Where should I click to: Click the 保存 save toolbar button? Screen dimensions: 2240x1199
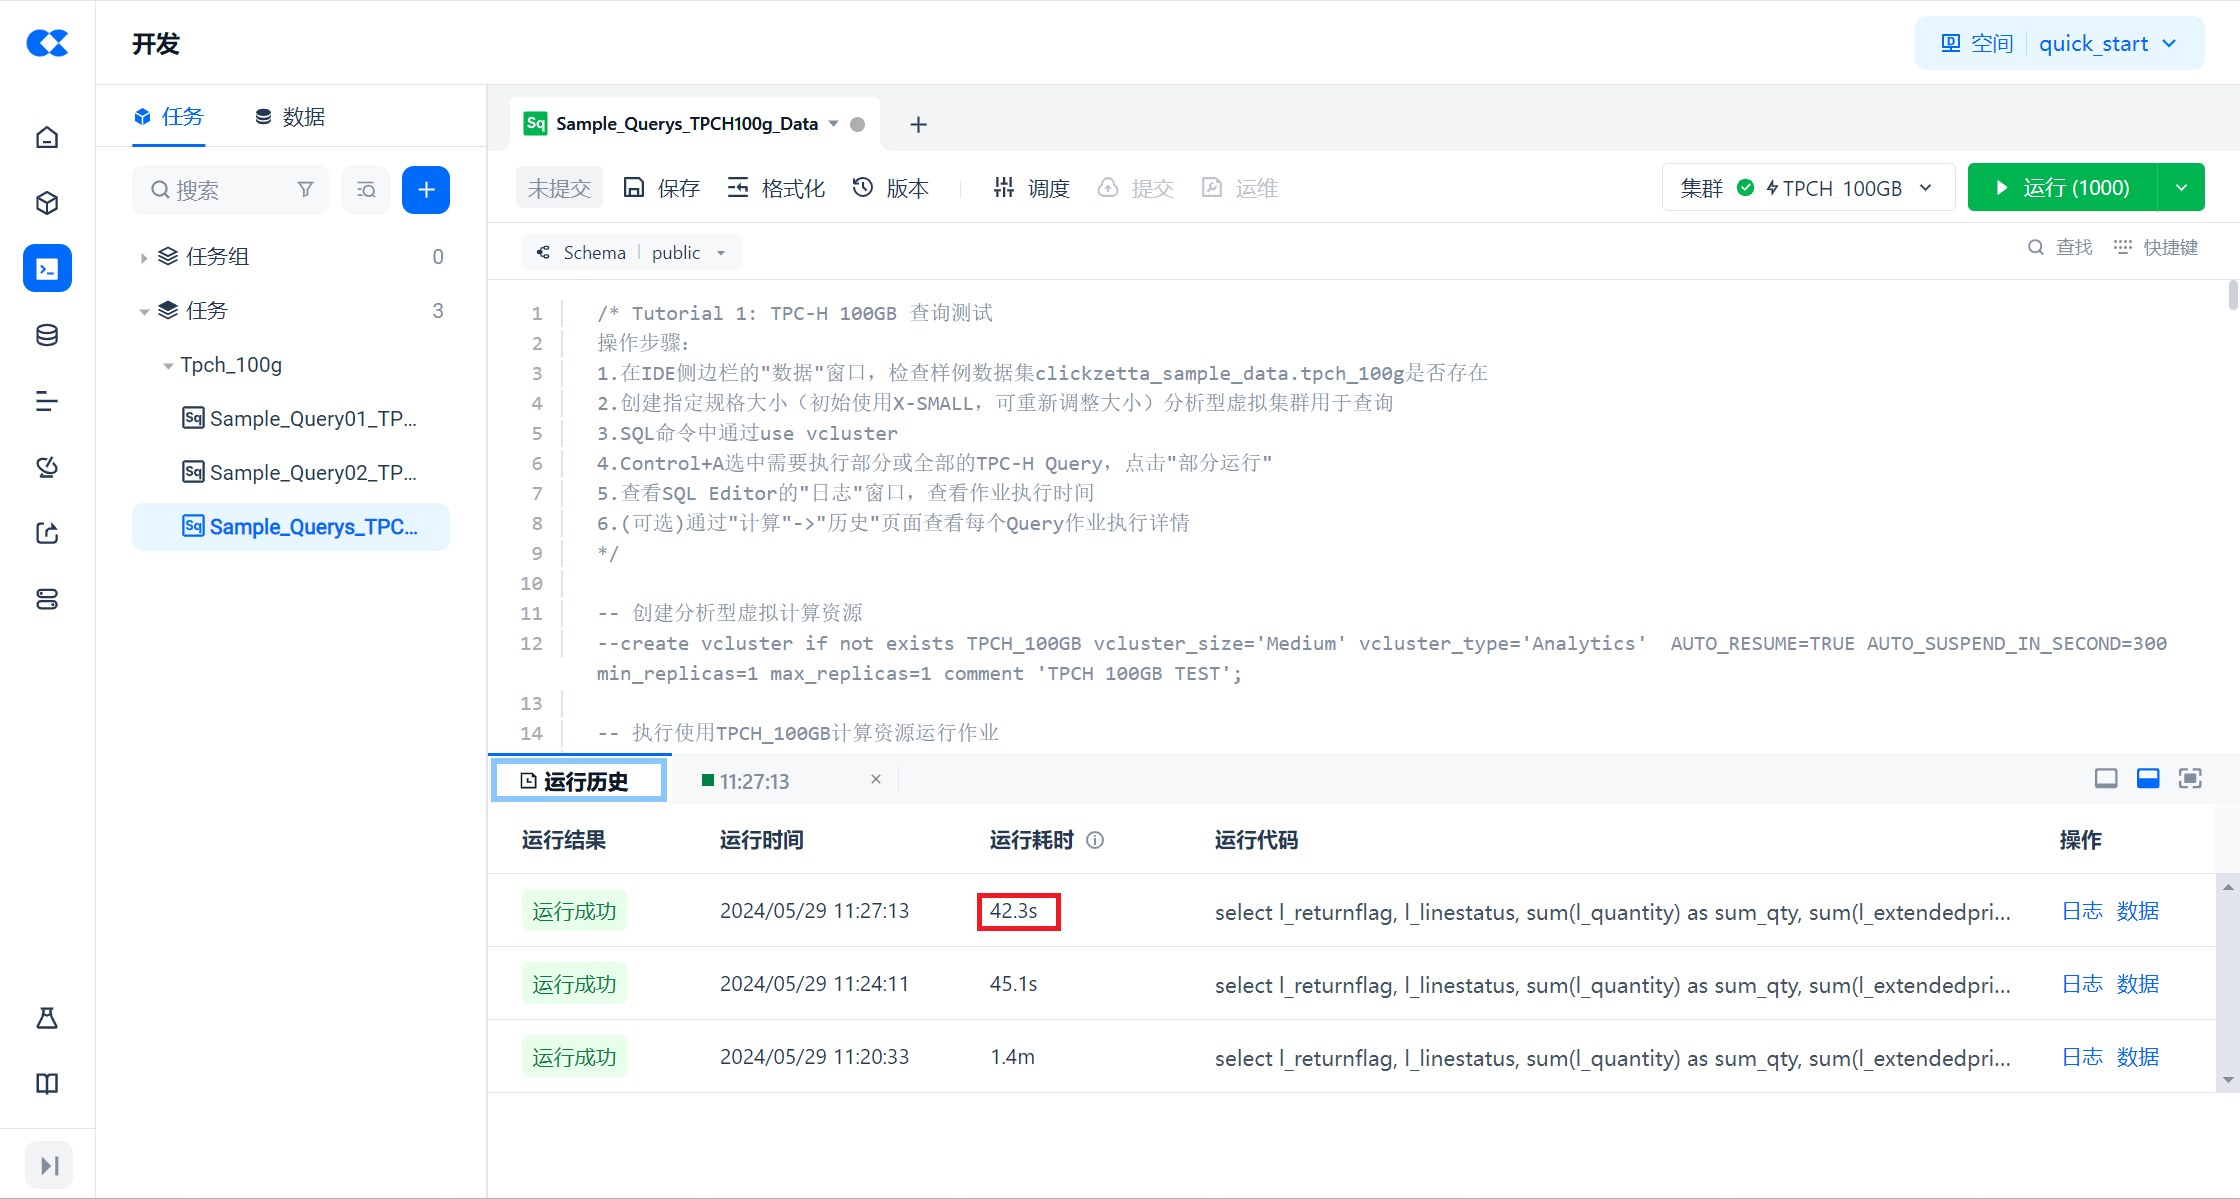click(x=661, y=188)
